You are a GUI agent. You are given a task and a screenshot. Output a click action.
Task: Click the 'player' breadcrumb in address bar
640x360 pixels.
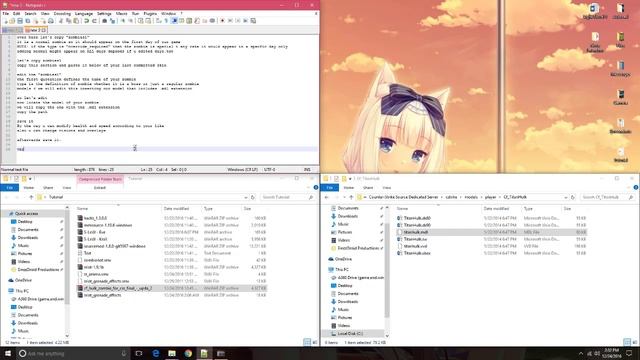click(490, 197)
